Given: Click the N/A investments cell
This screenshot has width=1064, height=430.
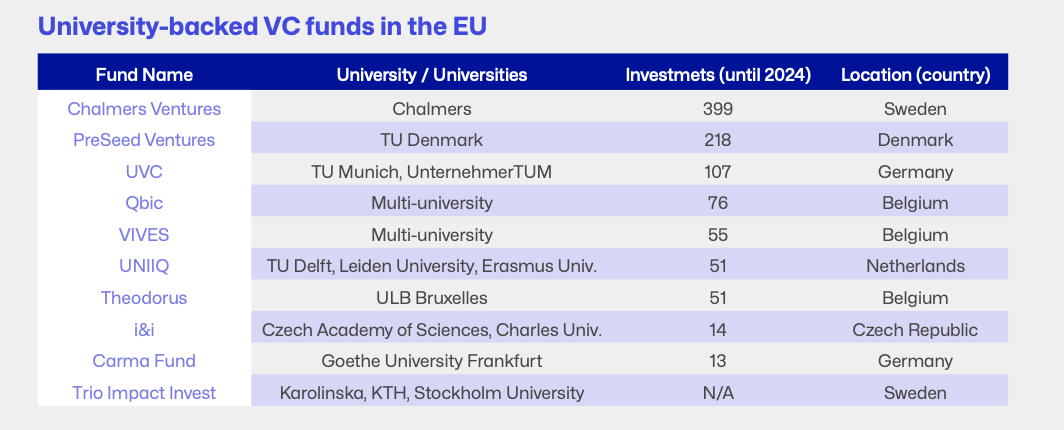Looking at the screenshot, I should tap(718, 393).
